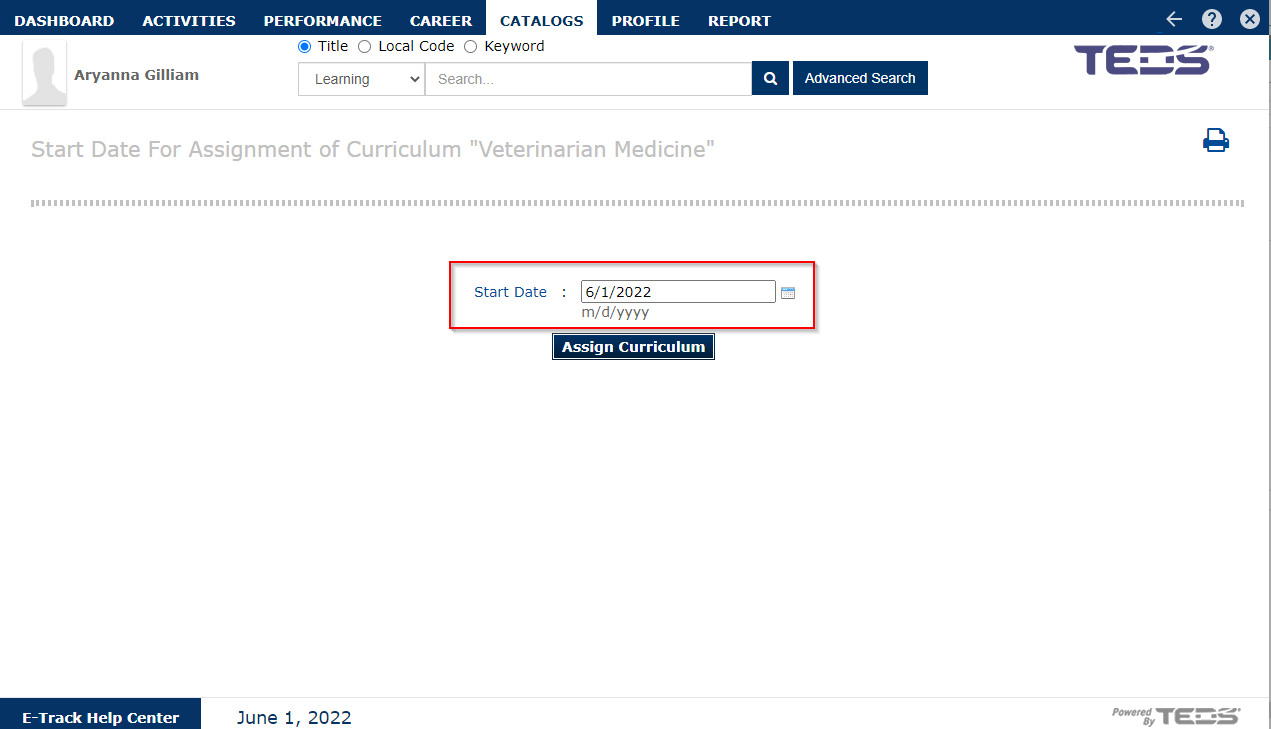The height and width of the screenshot is (729, 1271).
Task: Switch to the PERFORMANCE tab
Action: coord(323,20)
